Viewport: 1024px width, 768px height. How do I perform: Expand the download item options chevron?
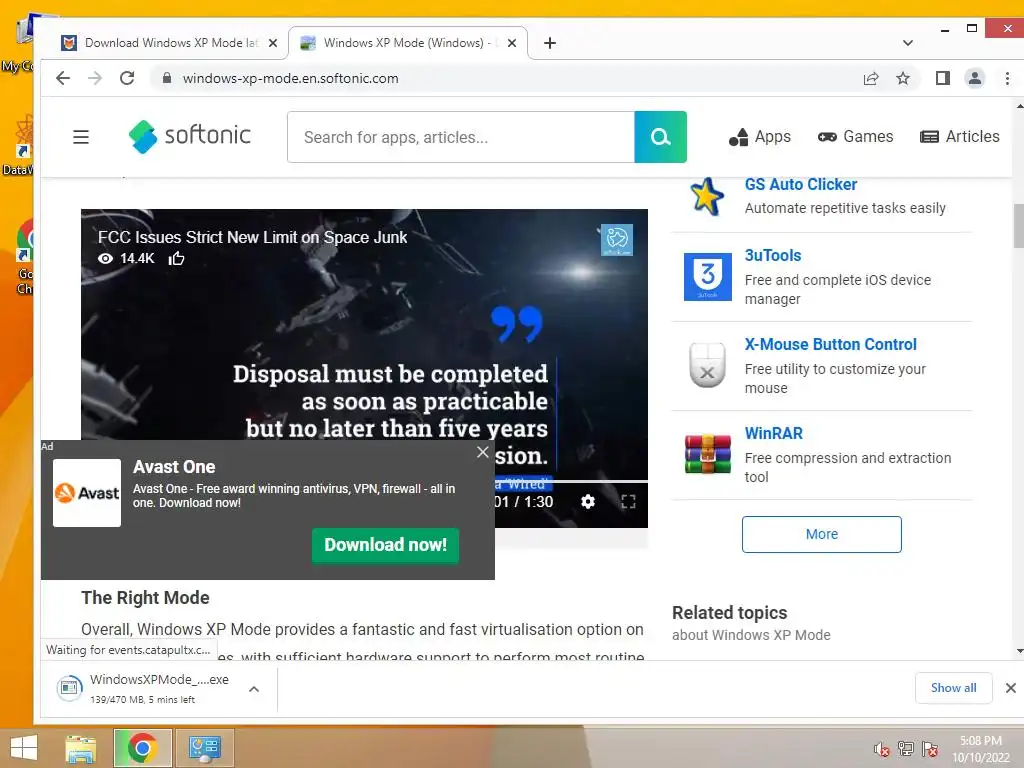tap(254, 688)
